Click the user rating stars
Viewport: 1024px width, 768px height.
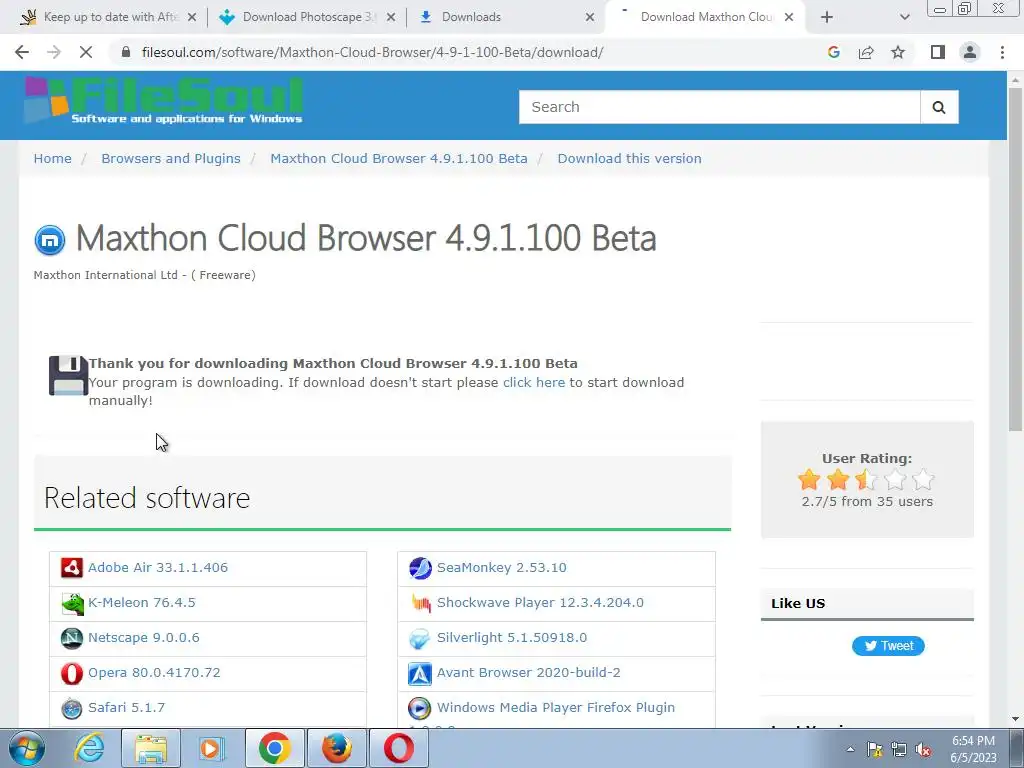click(x=867, y=480)
